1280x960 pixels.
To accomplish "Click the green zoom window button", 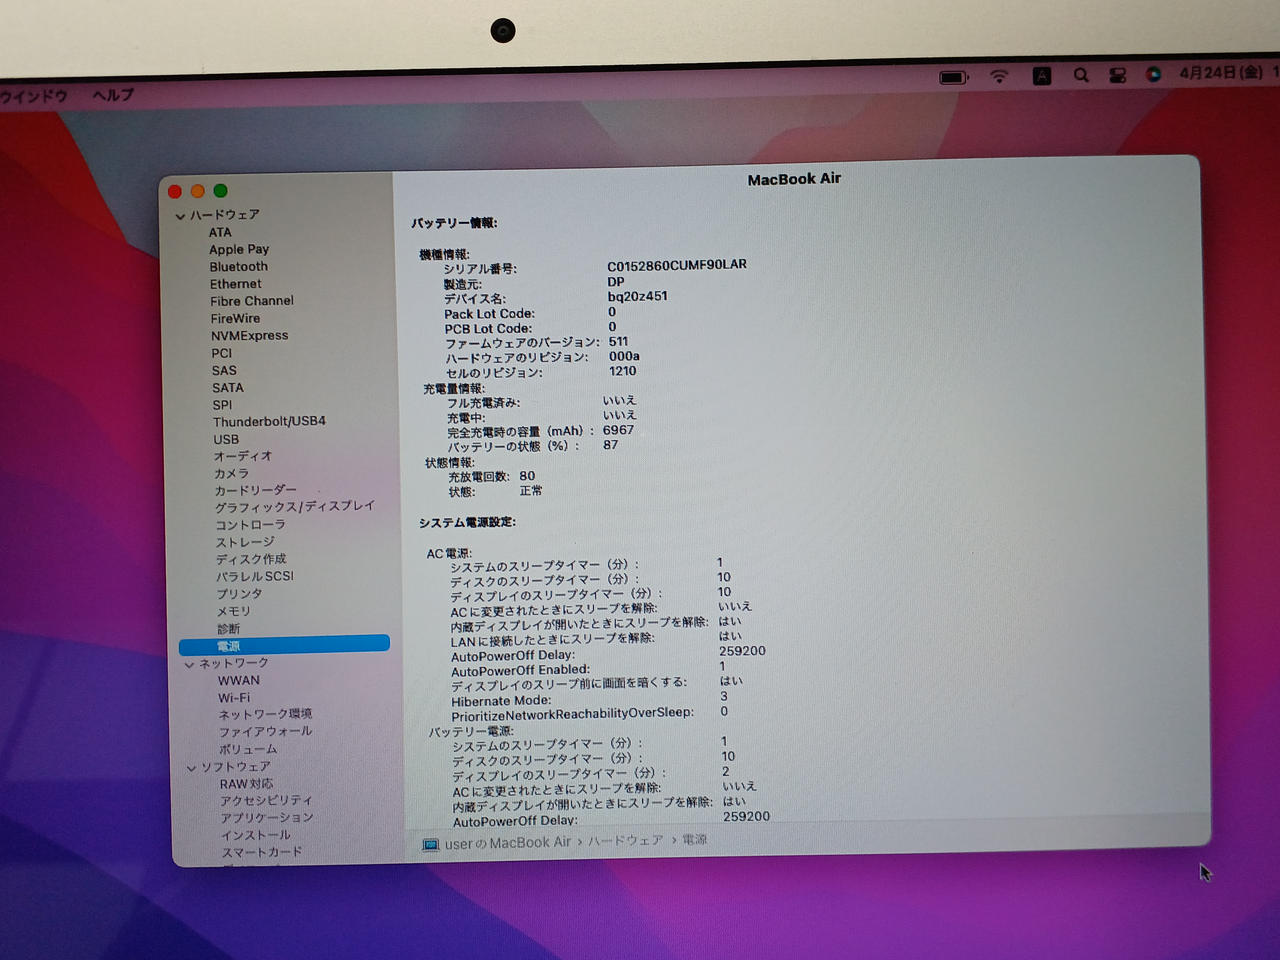I will [220, 191].
